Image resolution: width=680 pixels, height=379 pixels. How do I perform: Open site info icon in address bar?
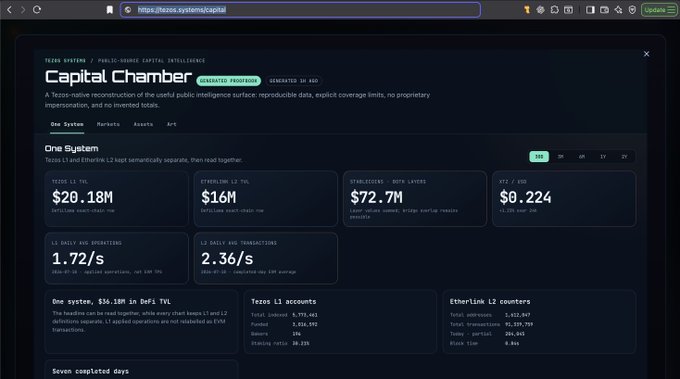click(x=128, y=10)
